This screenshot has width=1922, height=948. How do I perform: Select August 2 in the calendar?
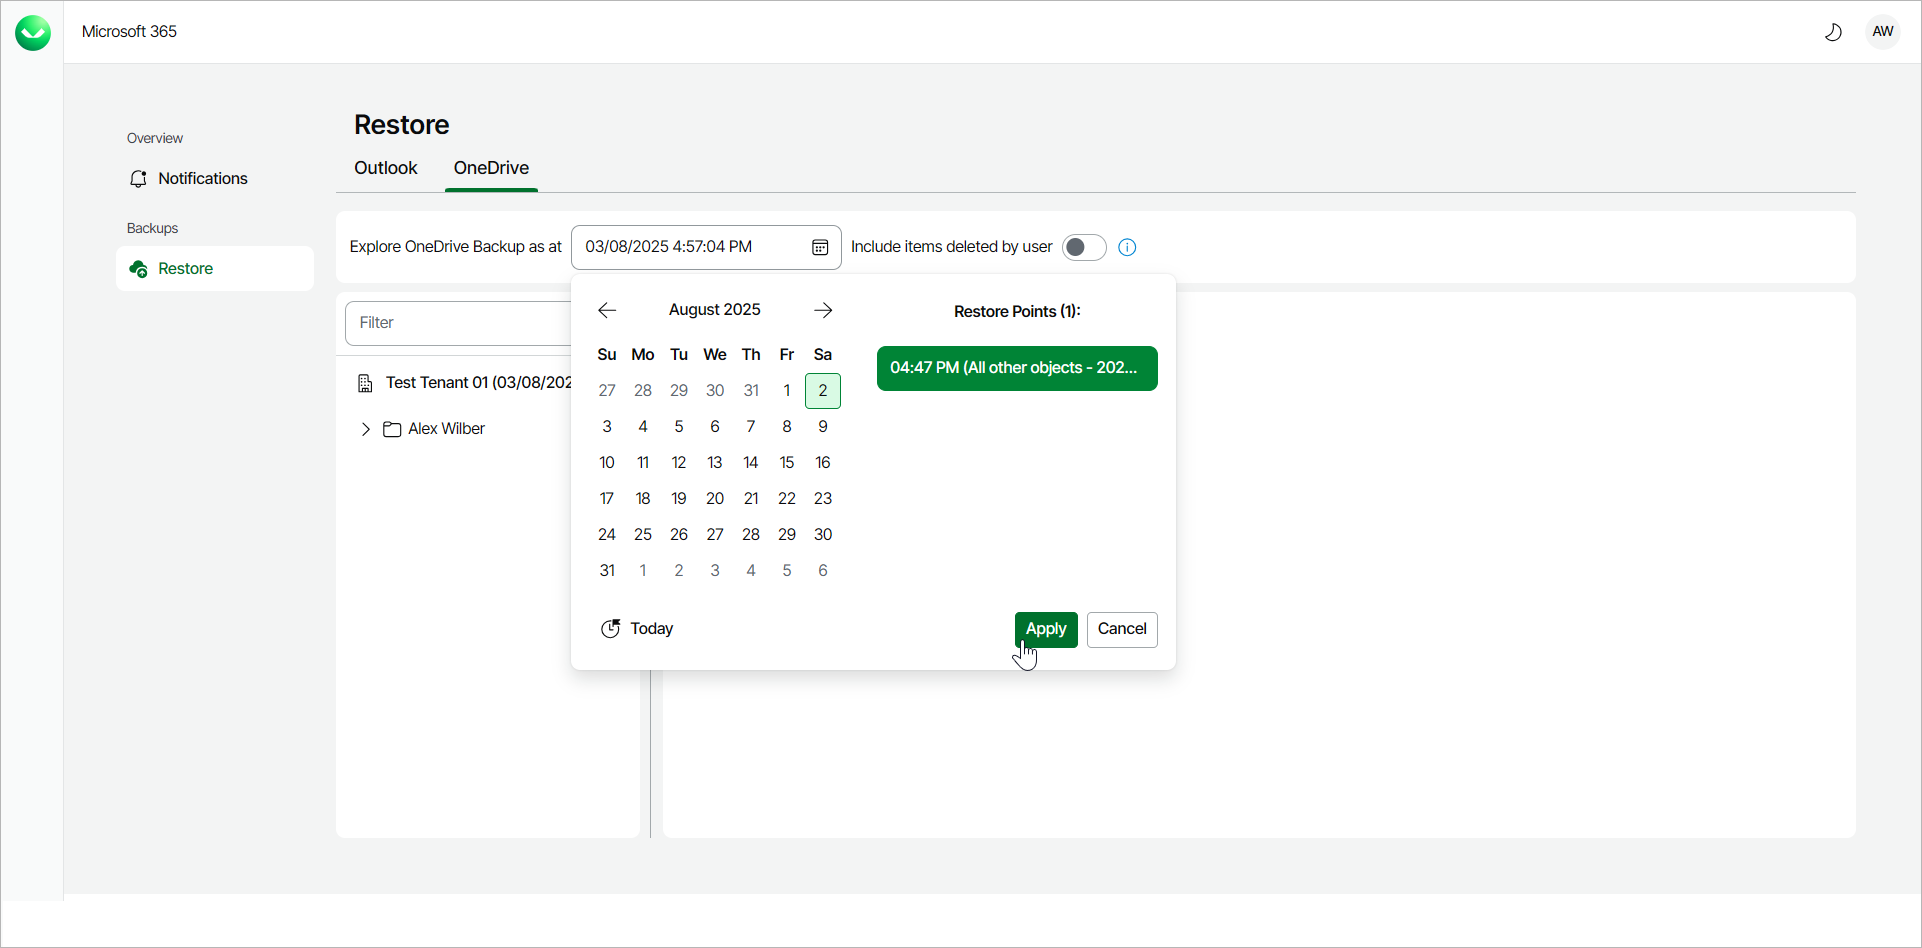822,390
